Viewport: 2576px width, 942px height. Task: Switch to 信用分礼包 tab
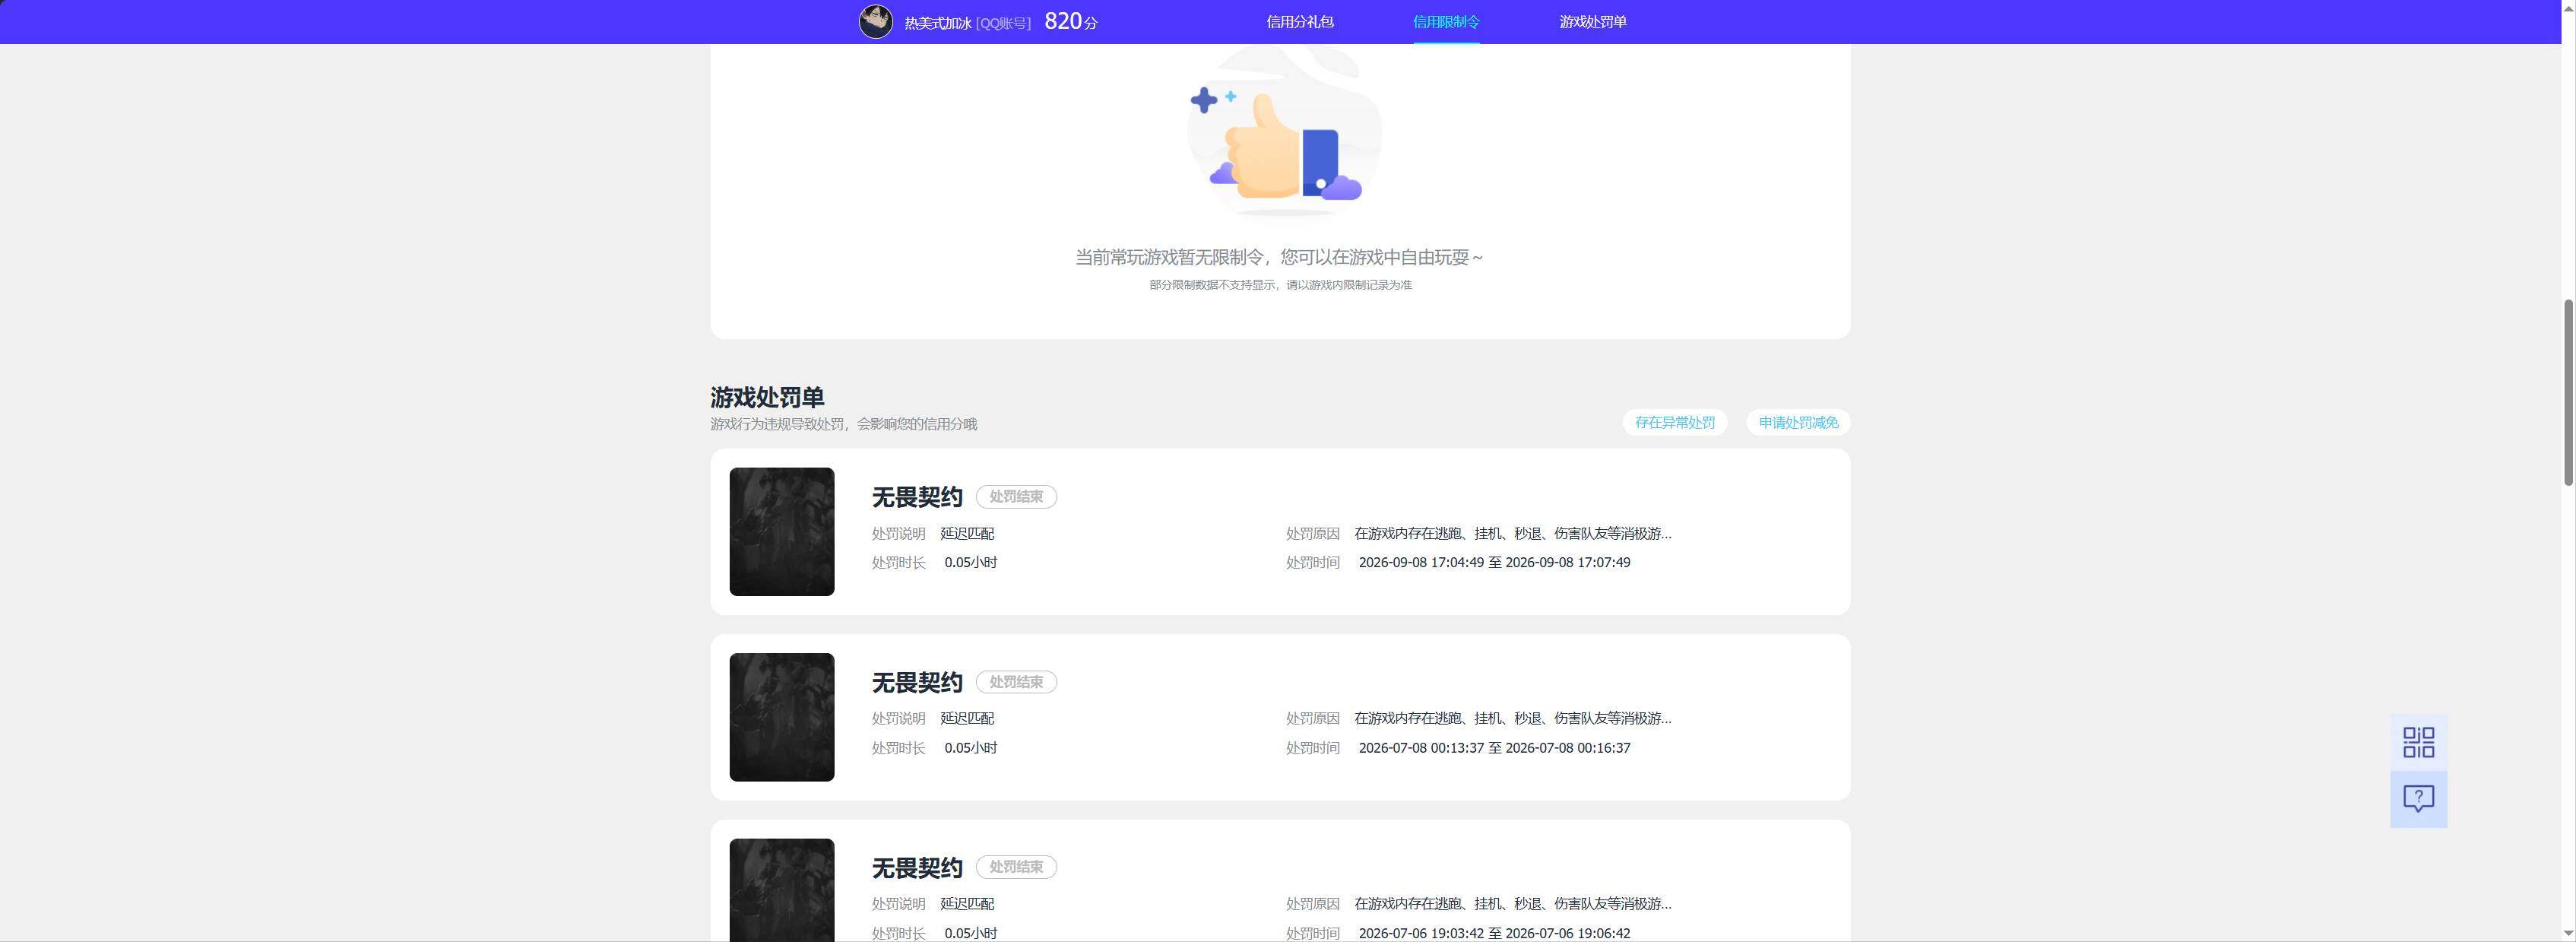[x=1299, y=22]
